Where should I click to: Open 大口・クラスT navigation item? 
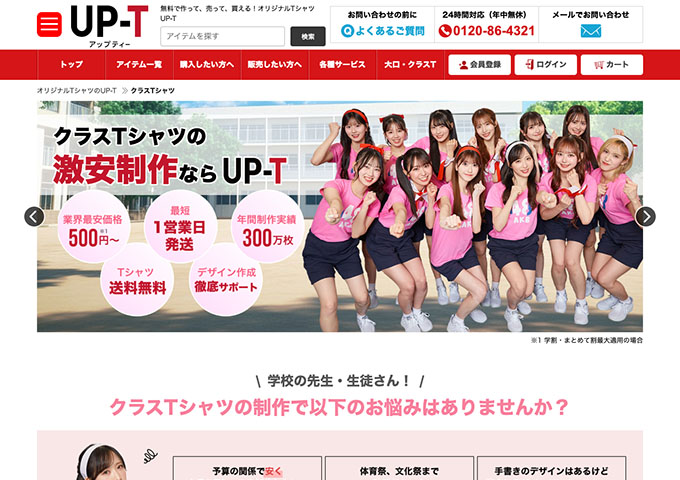coord(410,65)
